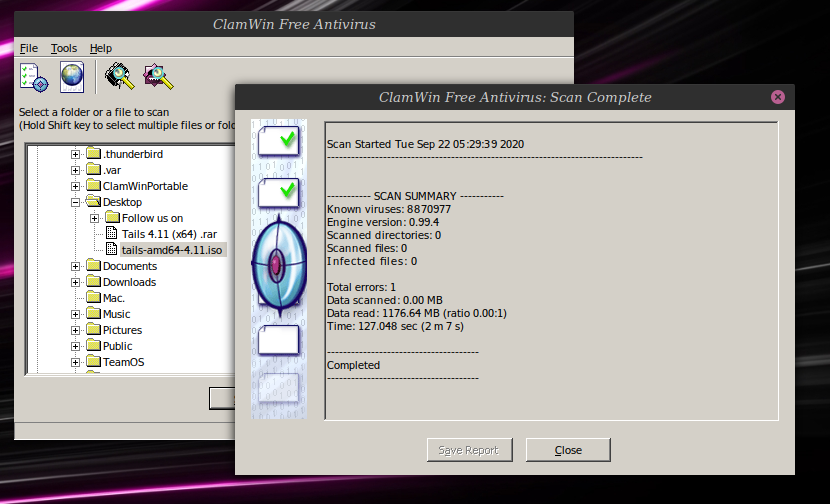Click the 'Infected files: 0' line
The height and width of the screenshot is (504, 830).
click(x=372, y=261)
